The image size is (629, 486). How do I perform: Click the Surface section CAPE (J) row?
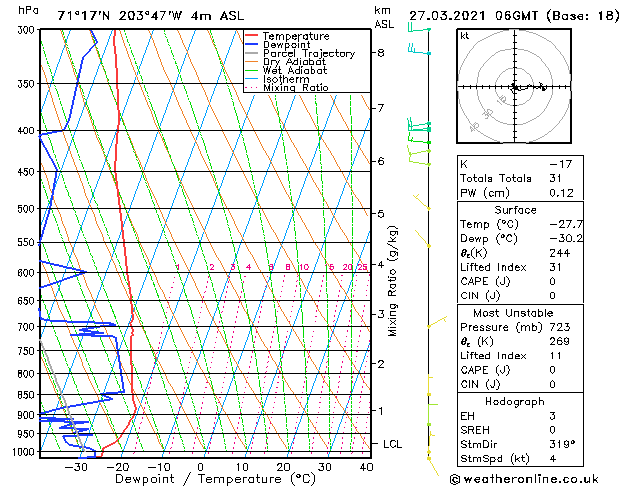coord(520,281)
